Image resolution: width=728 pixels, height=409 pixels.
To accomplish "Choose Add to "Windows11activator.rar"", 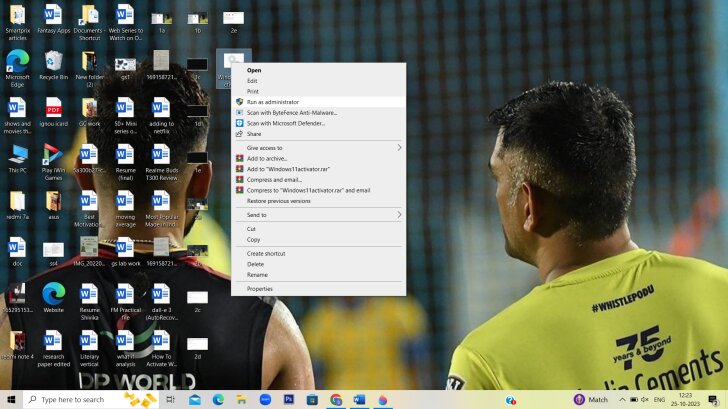I will 318,169.
